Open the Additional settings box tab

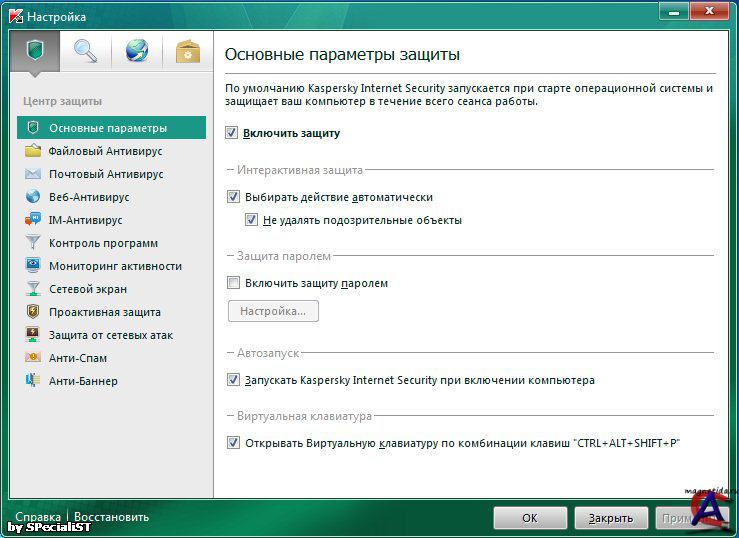click(x=188, y=51)
